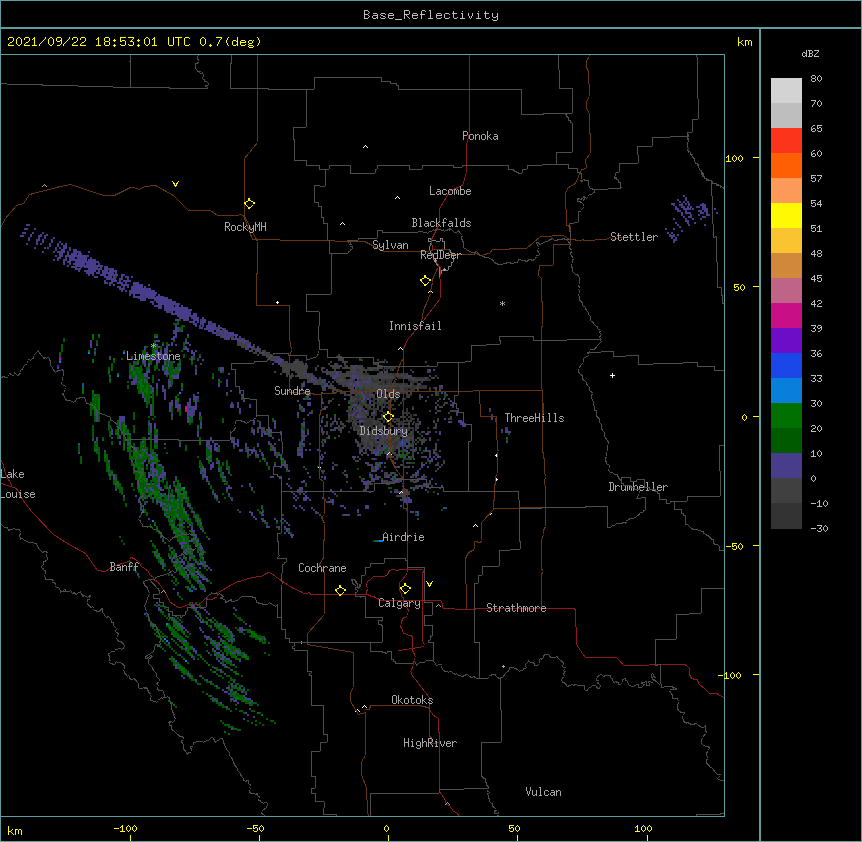862x842 pixels.
Task: Click the Olds town label
Action: [x=388, y=394]
